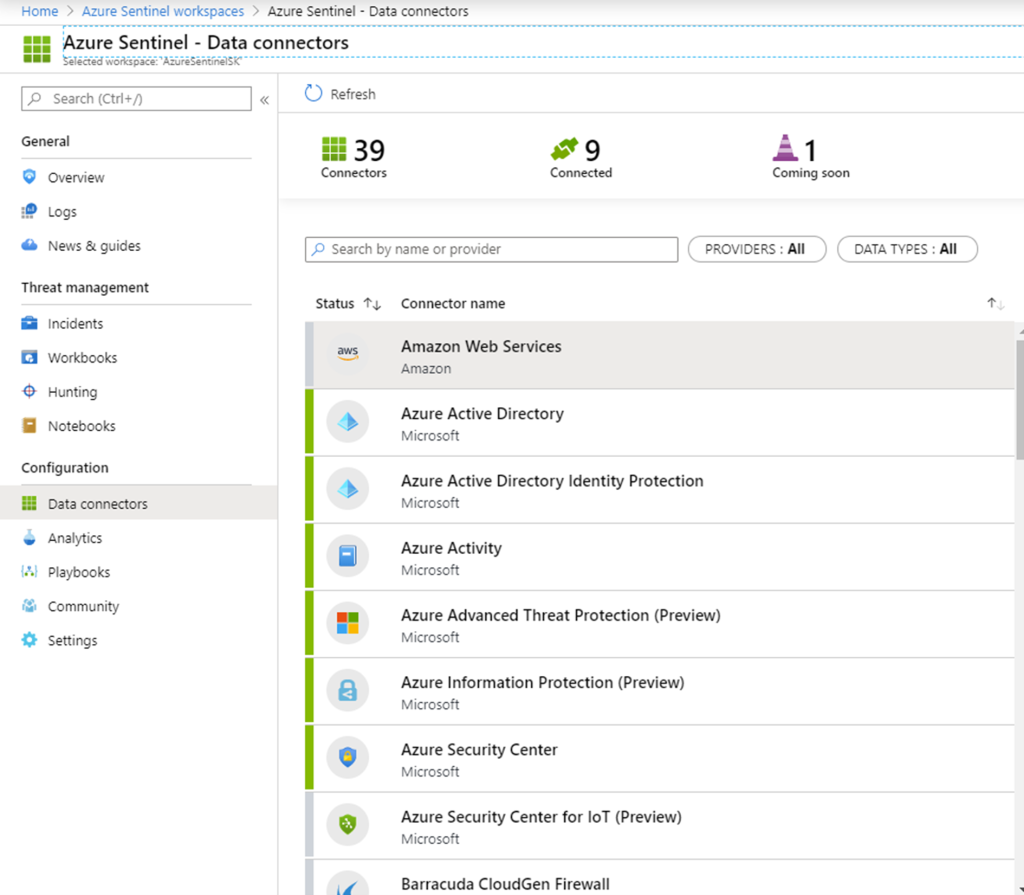Image resolution: width=1024 pixels, height=895 pixels.
Task: Click the Amazon Web Services connector icon
Action: click(347, 354)
